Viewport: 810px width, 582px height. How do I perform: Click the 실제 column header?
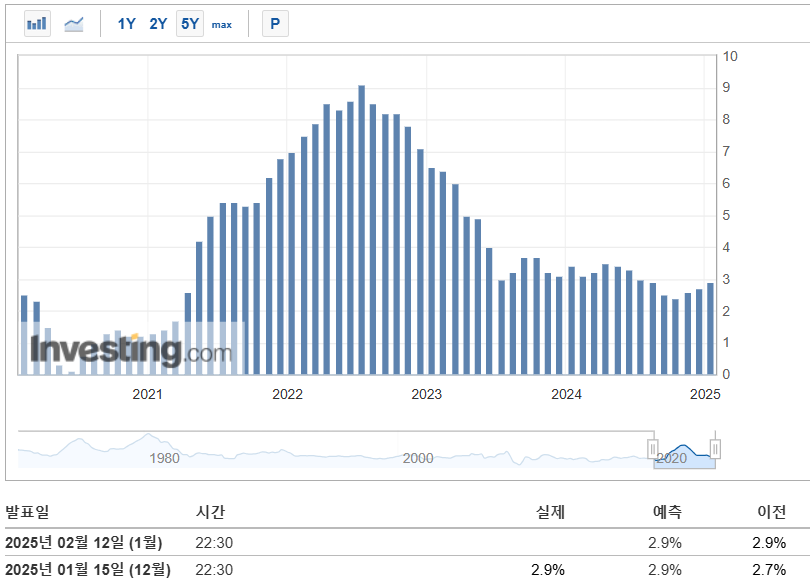pos(550,511)
